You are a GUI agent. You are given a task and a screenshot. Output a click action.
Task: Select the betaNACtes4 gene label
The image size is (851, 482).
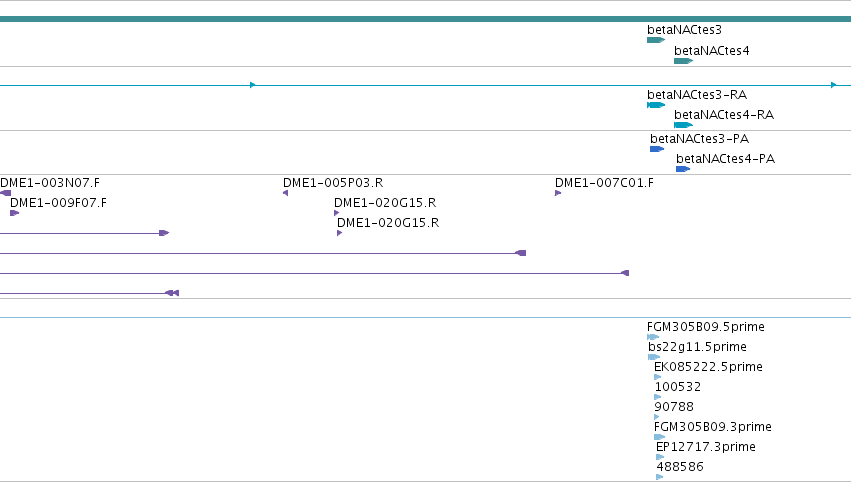tap(712, 51)
